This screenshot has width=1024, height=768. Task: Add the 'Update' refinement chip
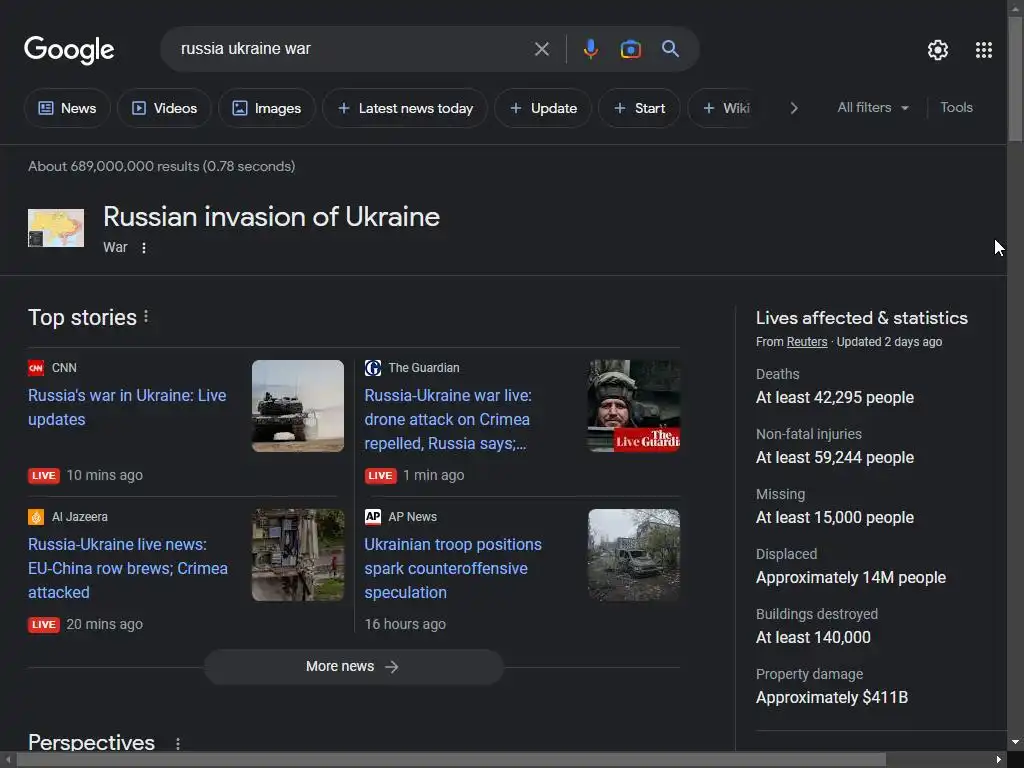543,108
